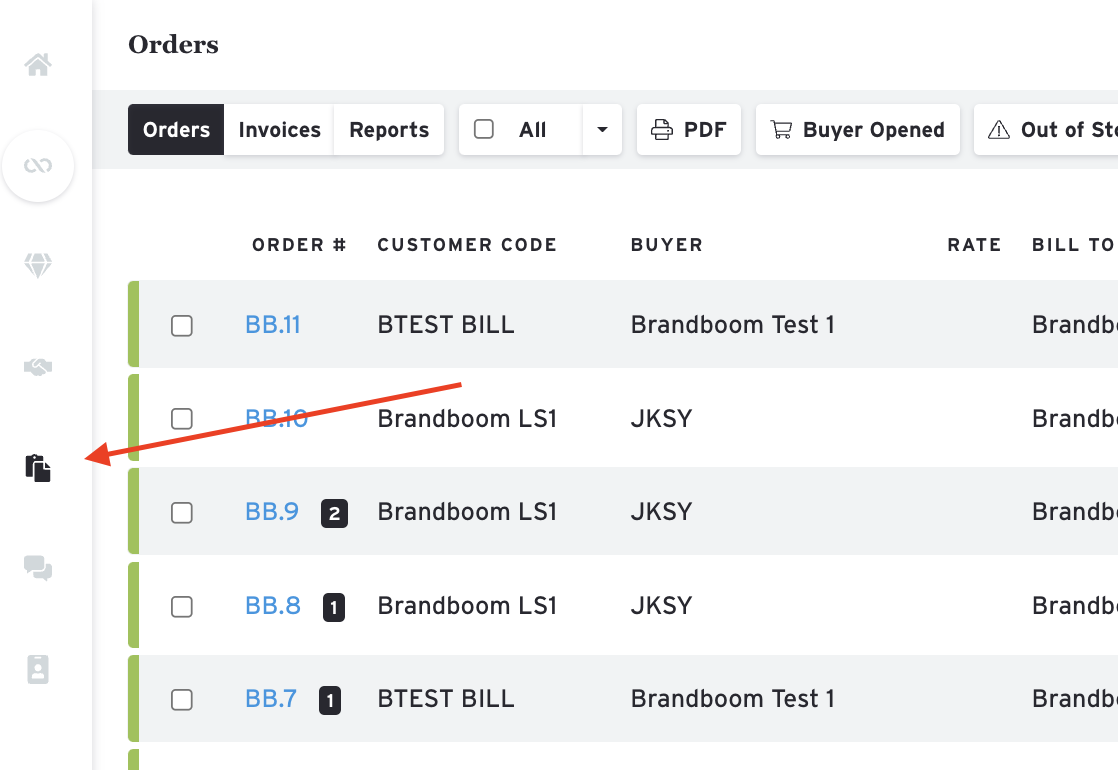Click the badge 2 next to BB.9
The width and height of the screenshot is (1118, 770).
[x=334, y=513]
